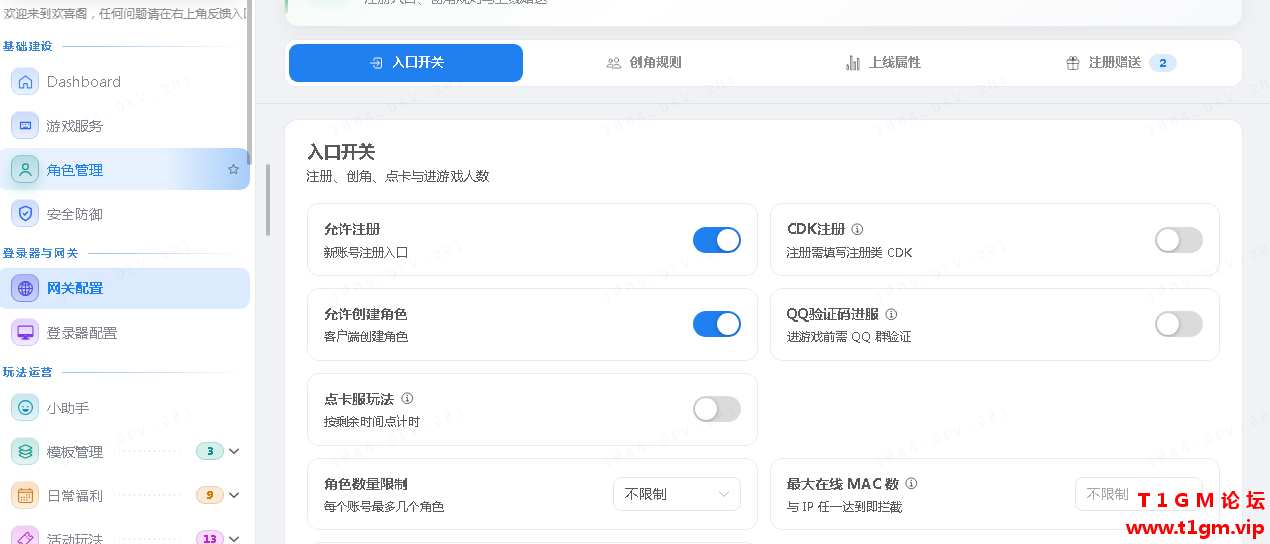
Task: Expand the 活动玩法 submenu chevron
Action: (x=235, y=538)
